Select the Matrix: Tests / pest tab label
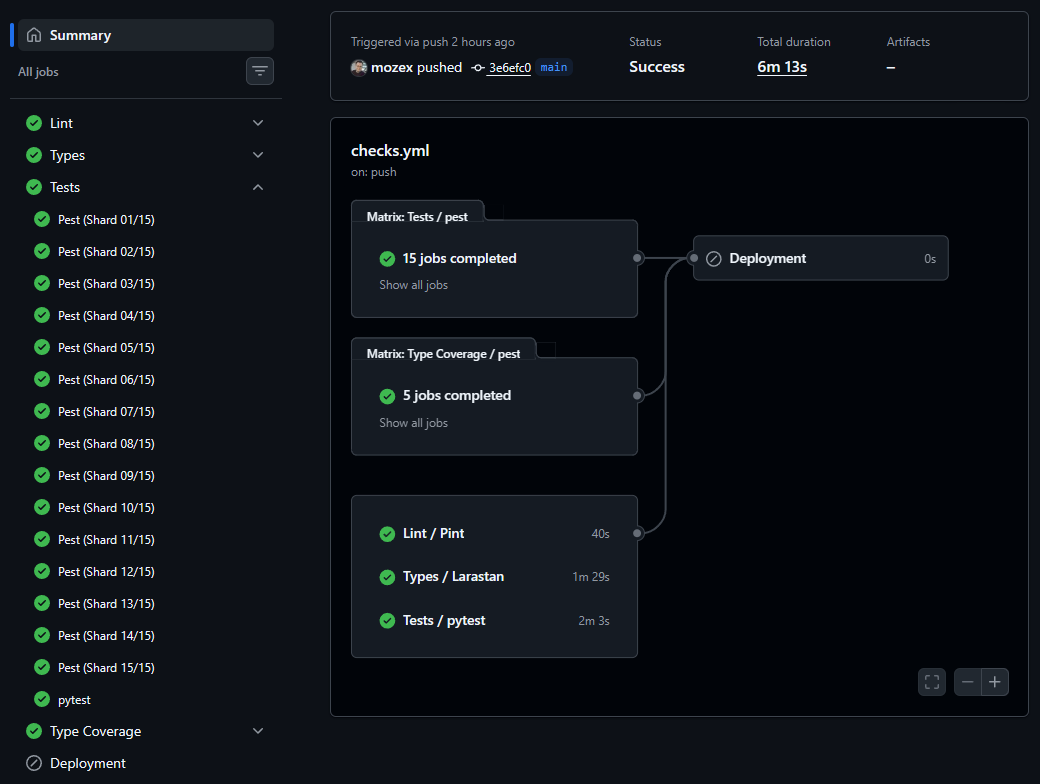The image size is (1040, 784). pos(417,217)
